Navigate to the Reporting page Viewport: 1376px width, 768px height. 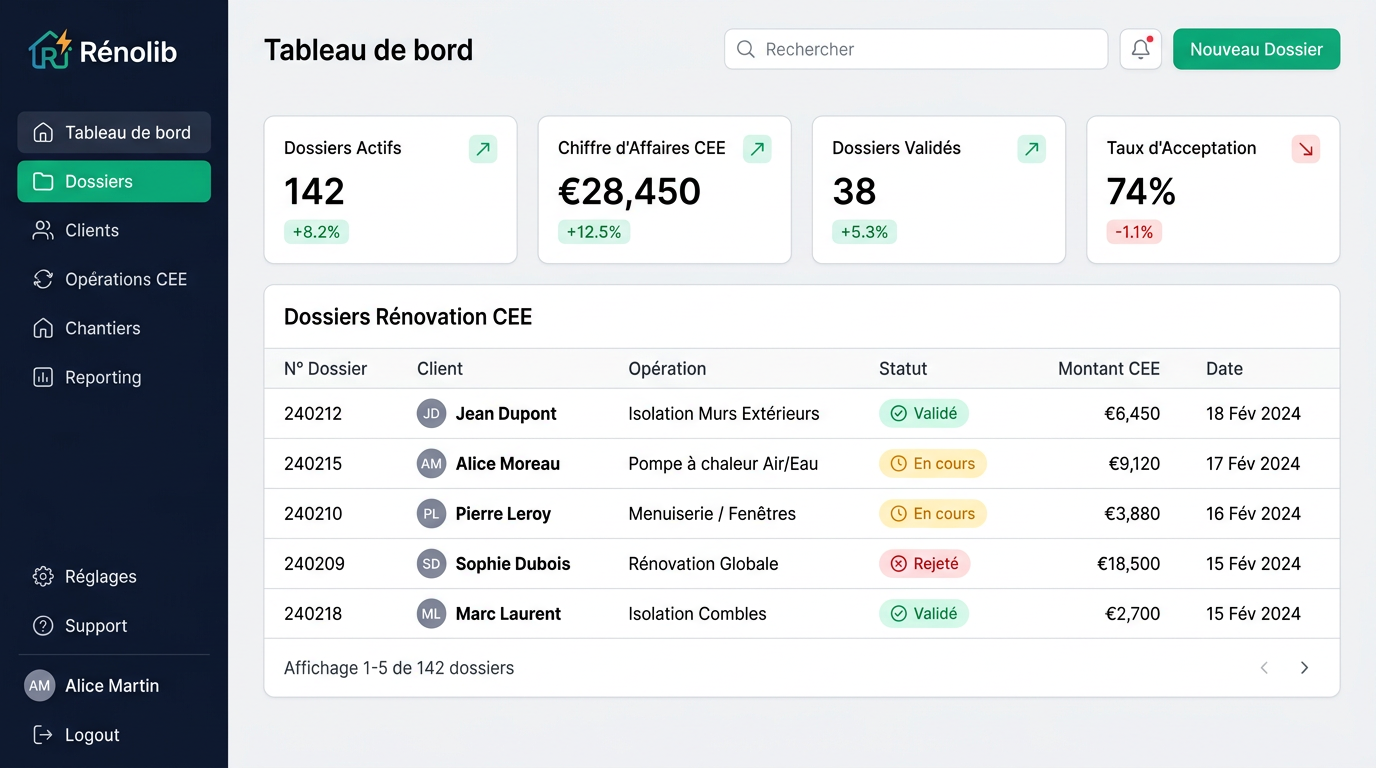point(103,378)
